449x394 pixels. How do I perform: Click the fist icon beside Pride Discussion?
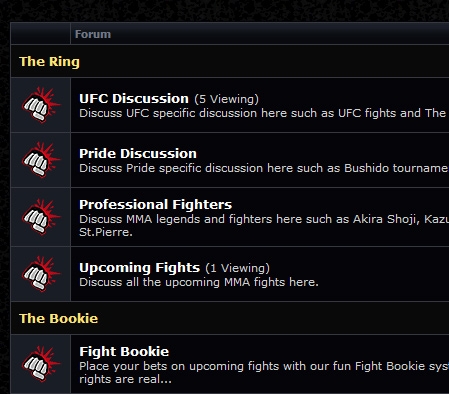click(x=41, y=160)
